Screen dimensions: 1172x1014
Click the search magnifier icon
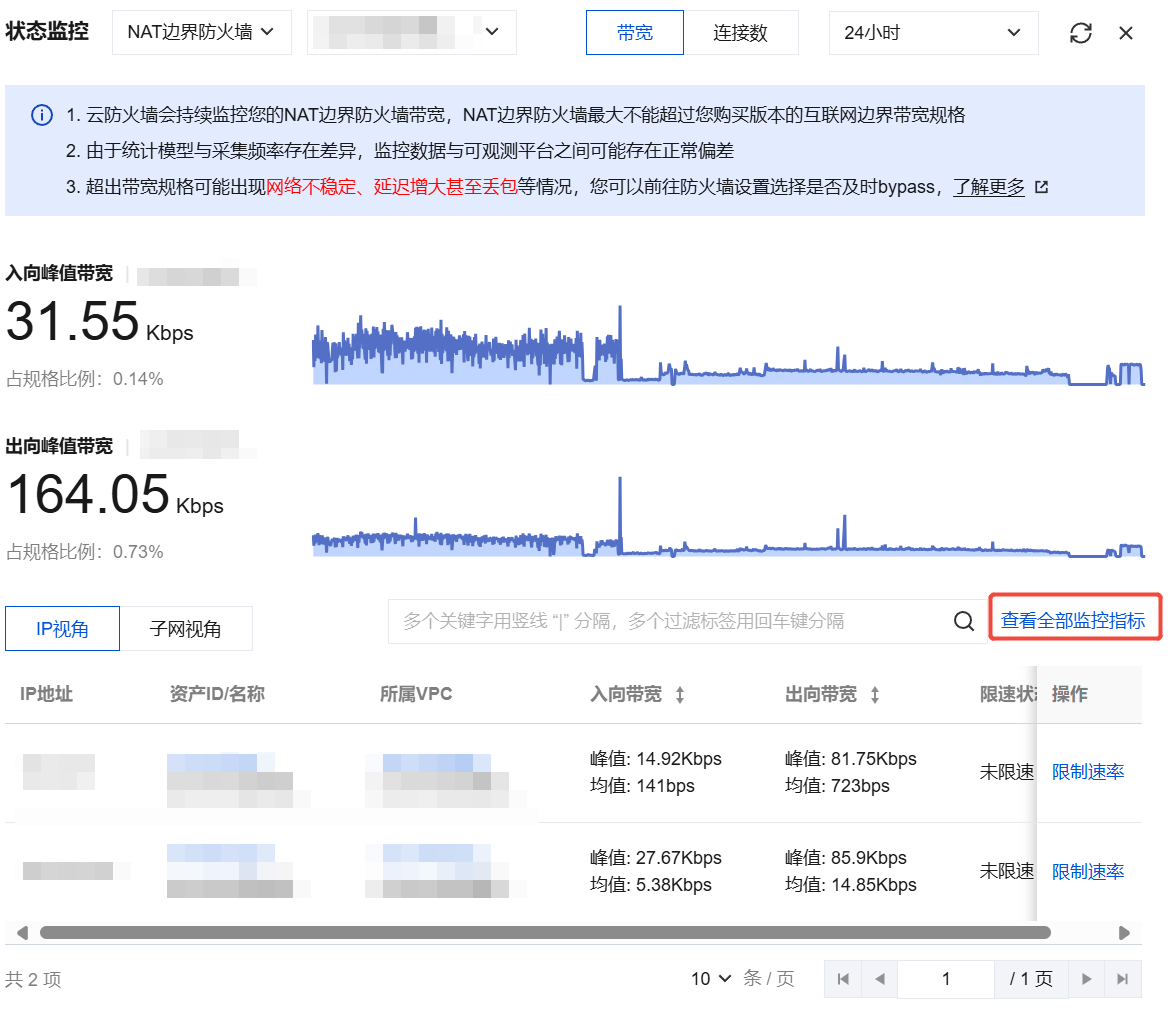click(x=963, y=622)
